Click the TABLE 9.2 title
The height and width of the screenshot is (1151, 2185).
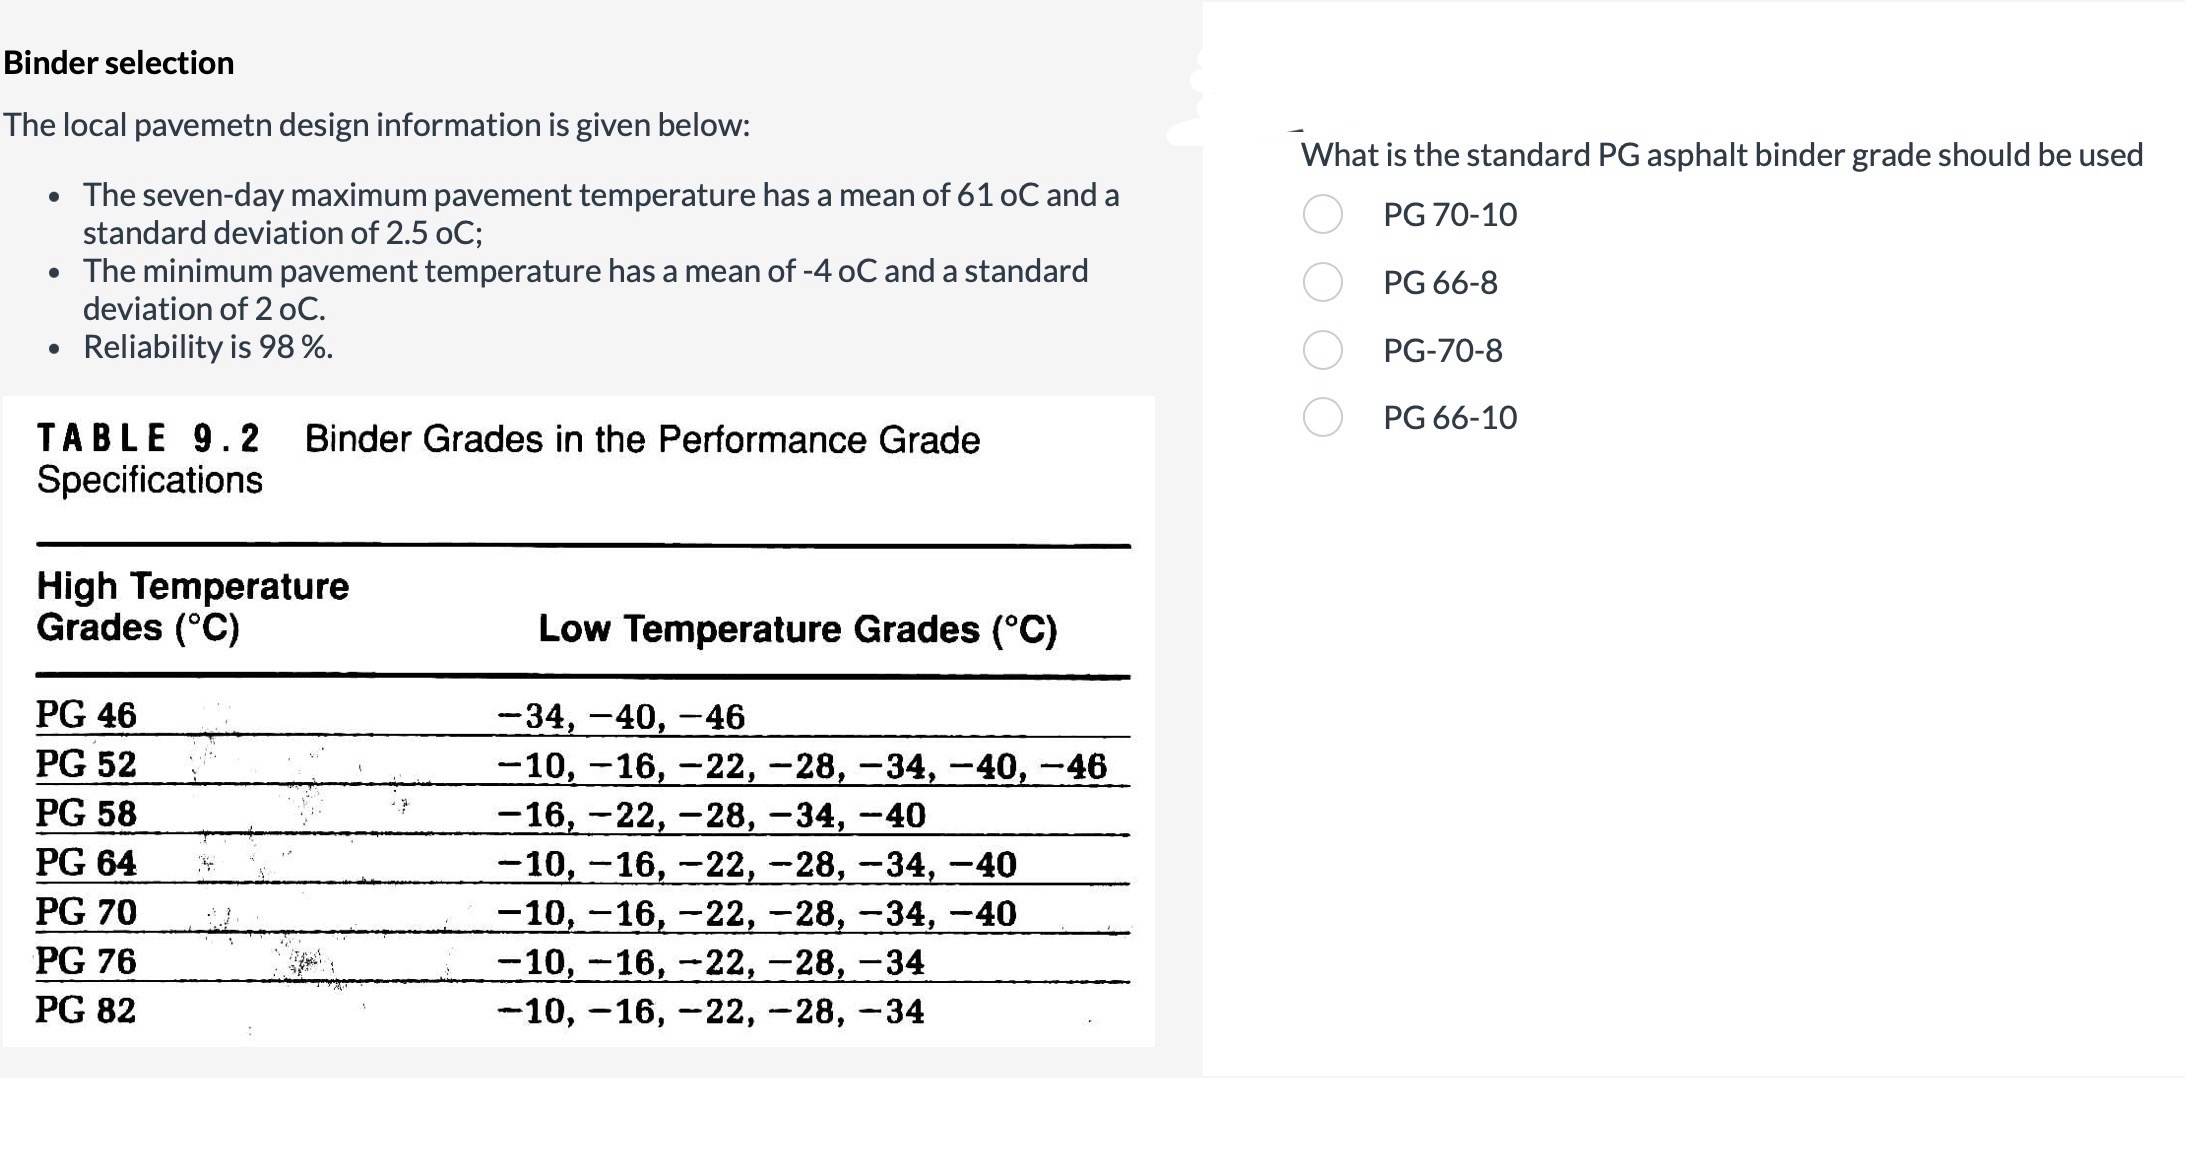150,437
